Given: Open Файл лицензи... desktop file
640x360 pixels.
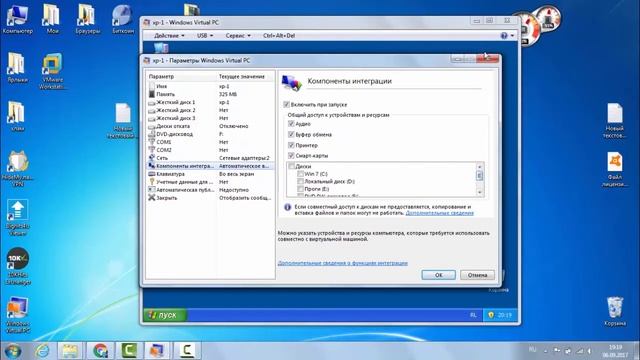Looking at the screenshot, I should pos(615,169).
